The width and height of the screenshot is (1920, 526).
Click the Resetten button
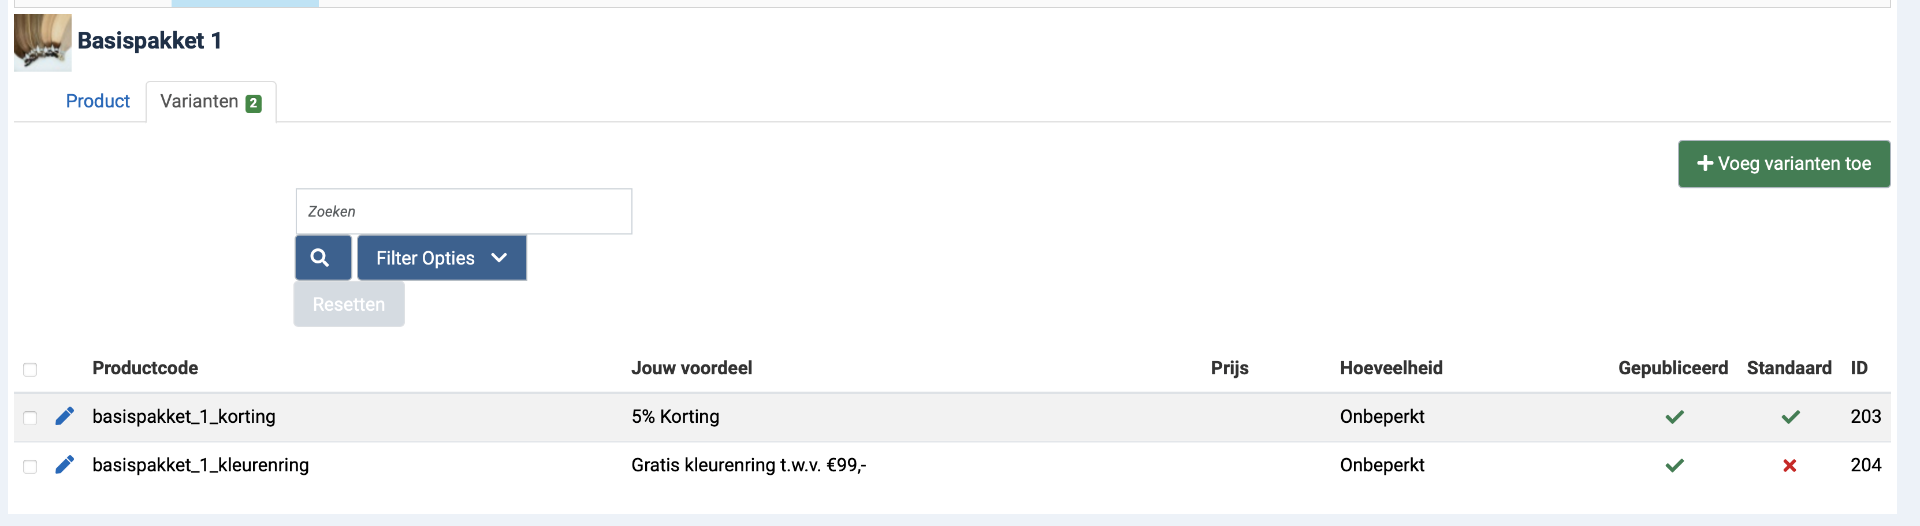[348, 304]
